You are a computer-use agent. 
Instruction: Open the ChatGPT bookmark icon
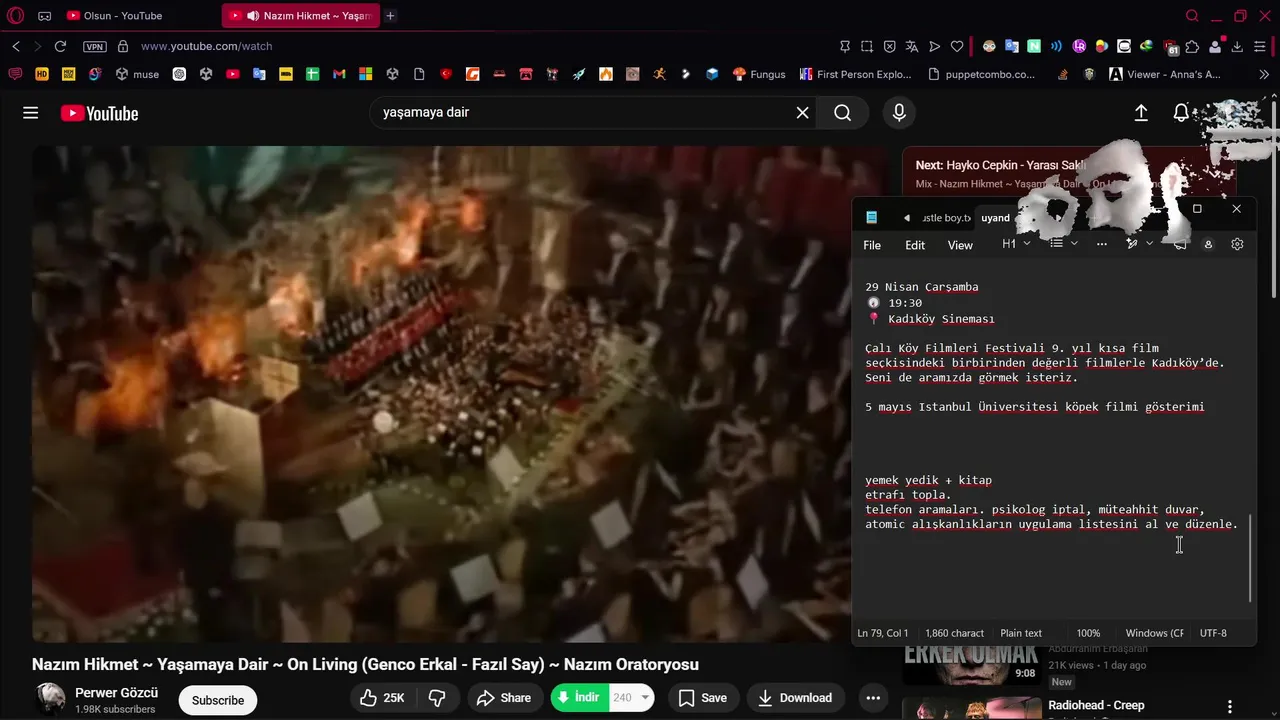coord(179,74)
